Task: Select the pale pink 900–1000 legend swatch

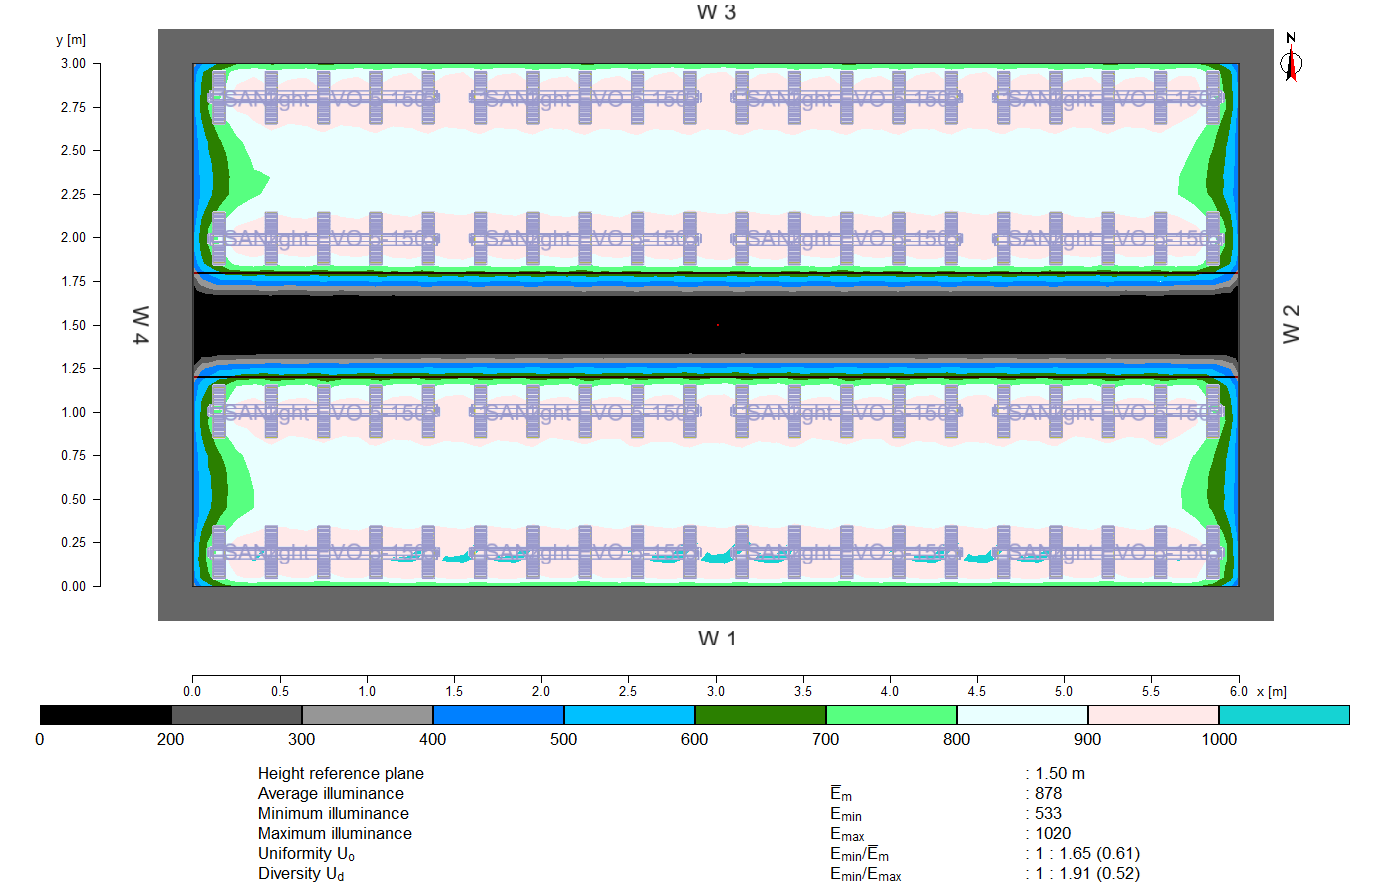Action: (x=1154, y=715)
